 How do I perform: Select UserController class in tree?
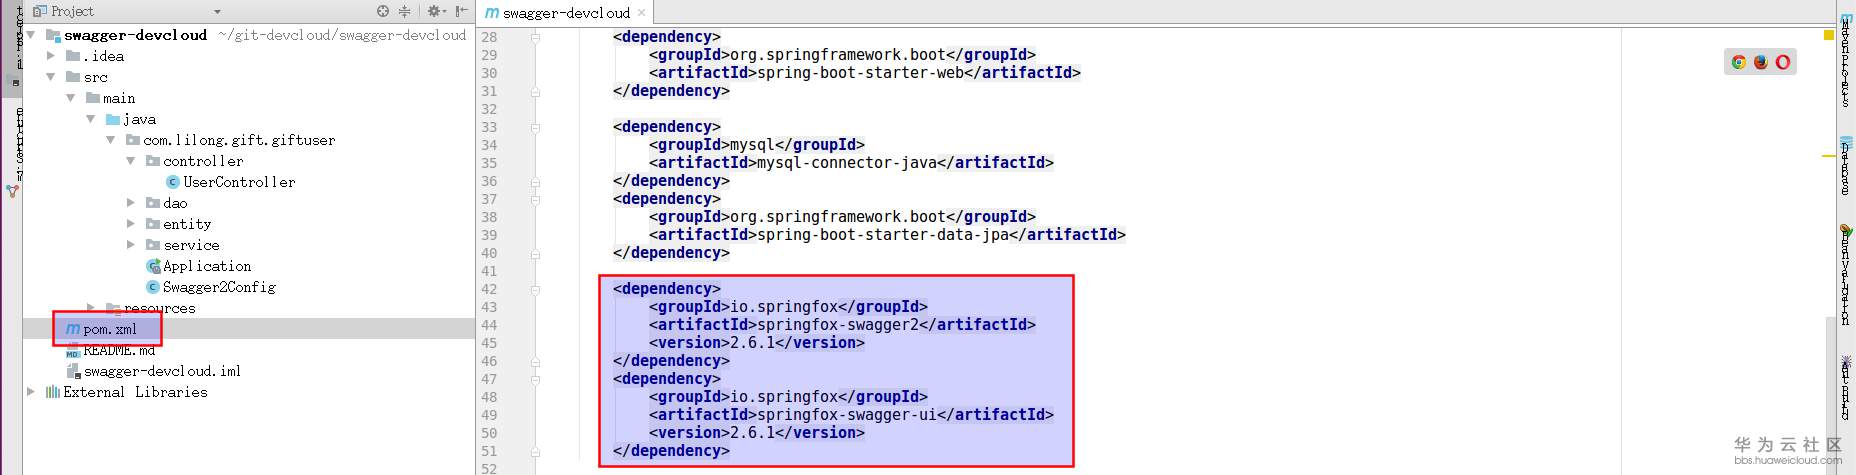230,182
